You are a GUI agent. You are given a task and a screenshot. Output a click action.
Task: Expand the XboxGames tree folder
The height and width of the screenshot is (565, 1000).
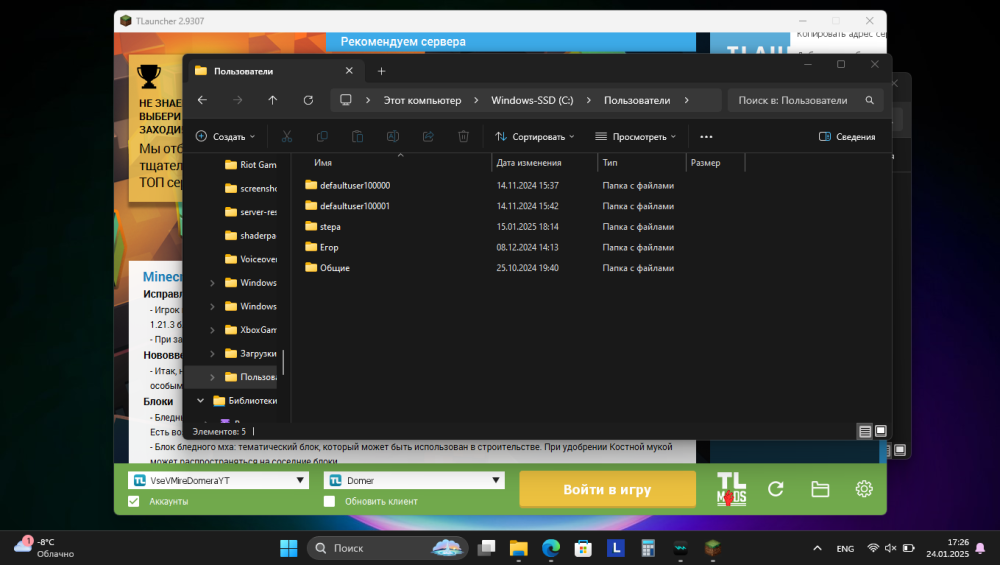click(x=212, y=330)
